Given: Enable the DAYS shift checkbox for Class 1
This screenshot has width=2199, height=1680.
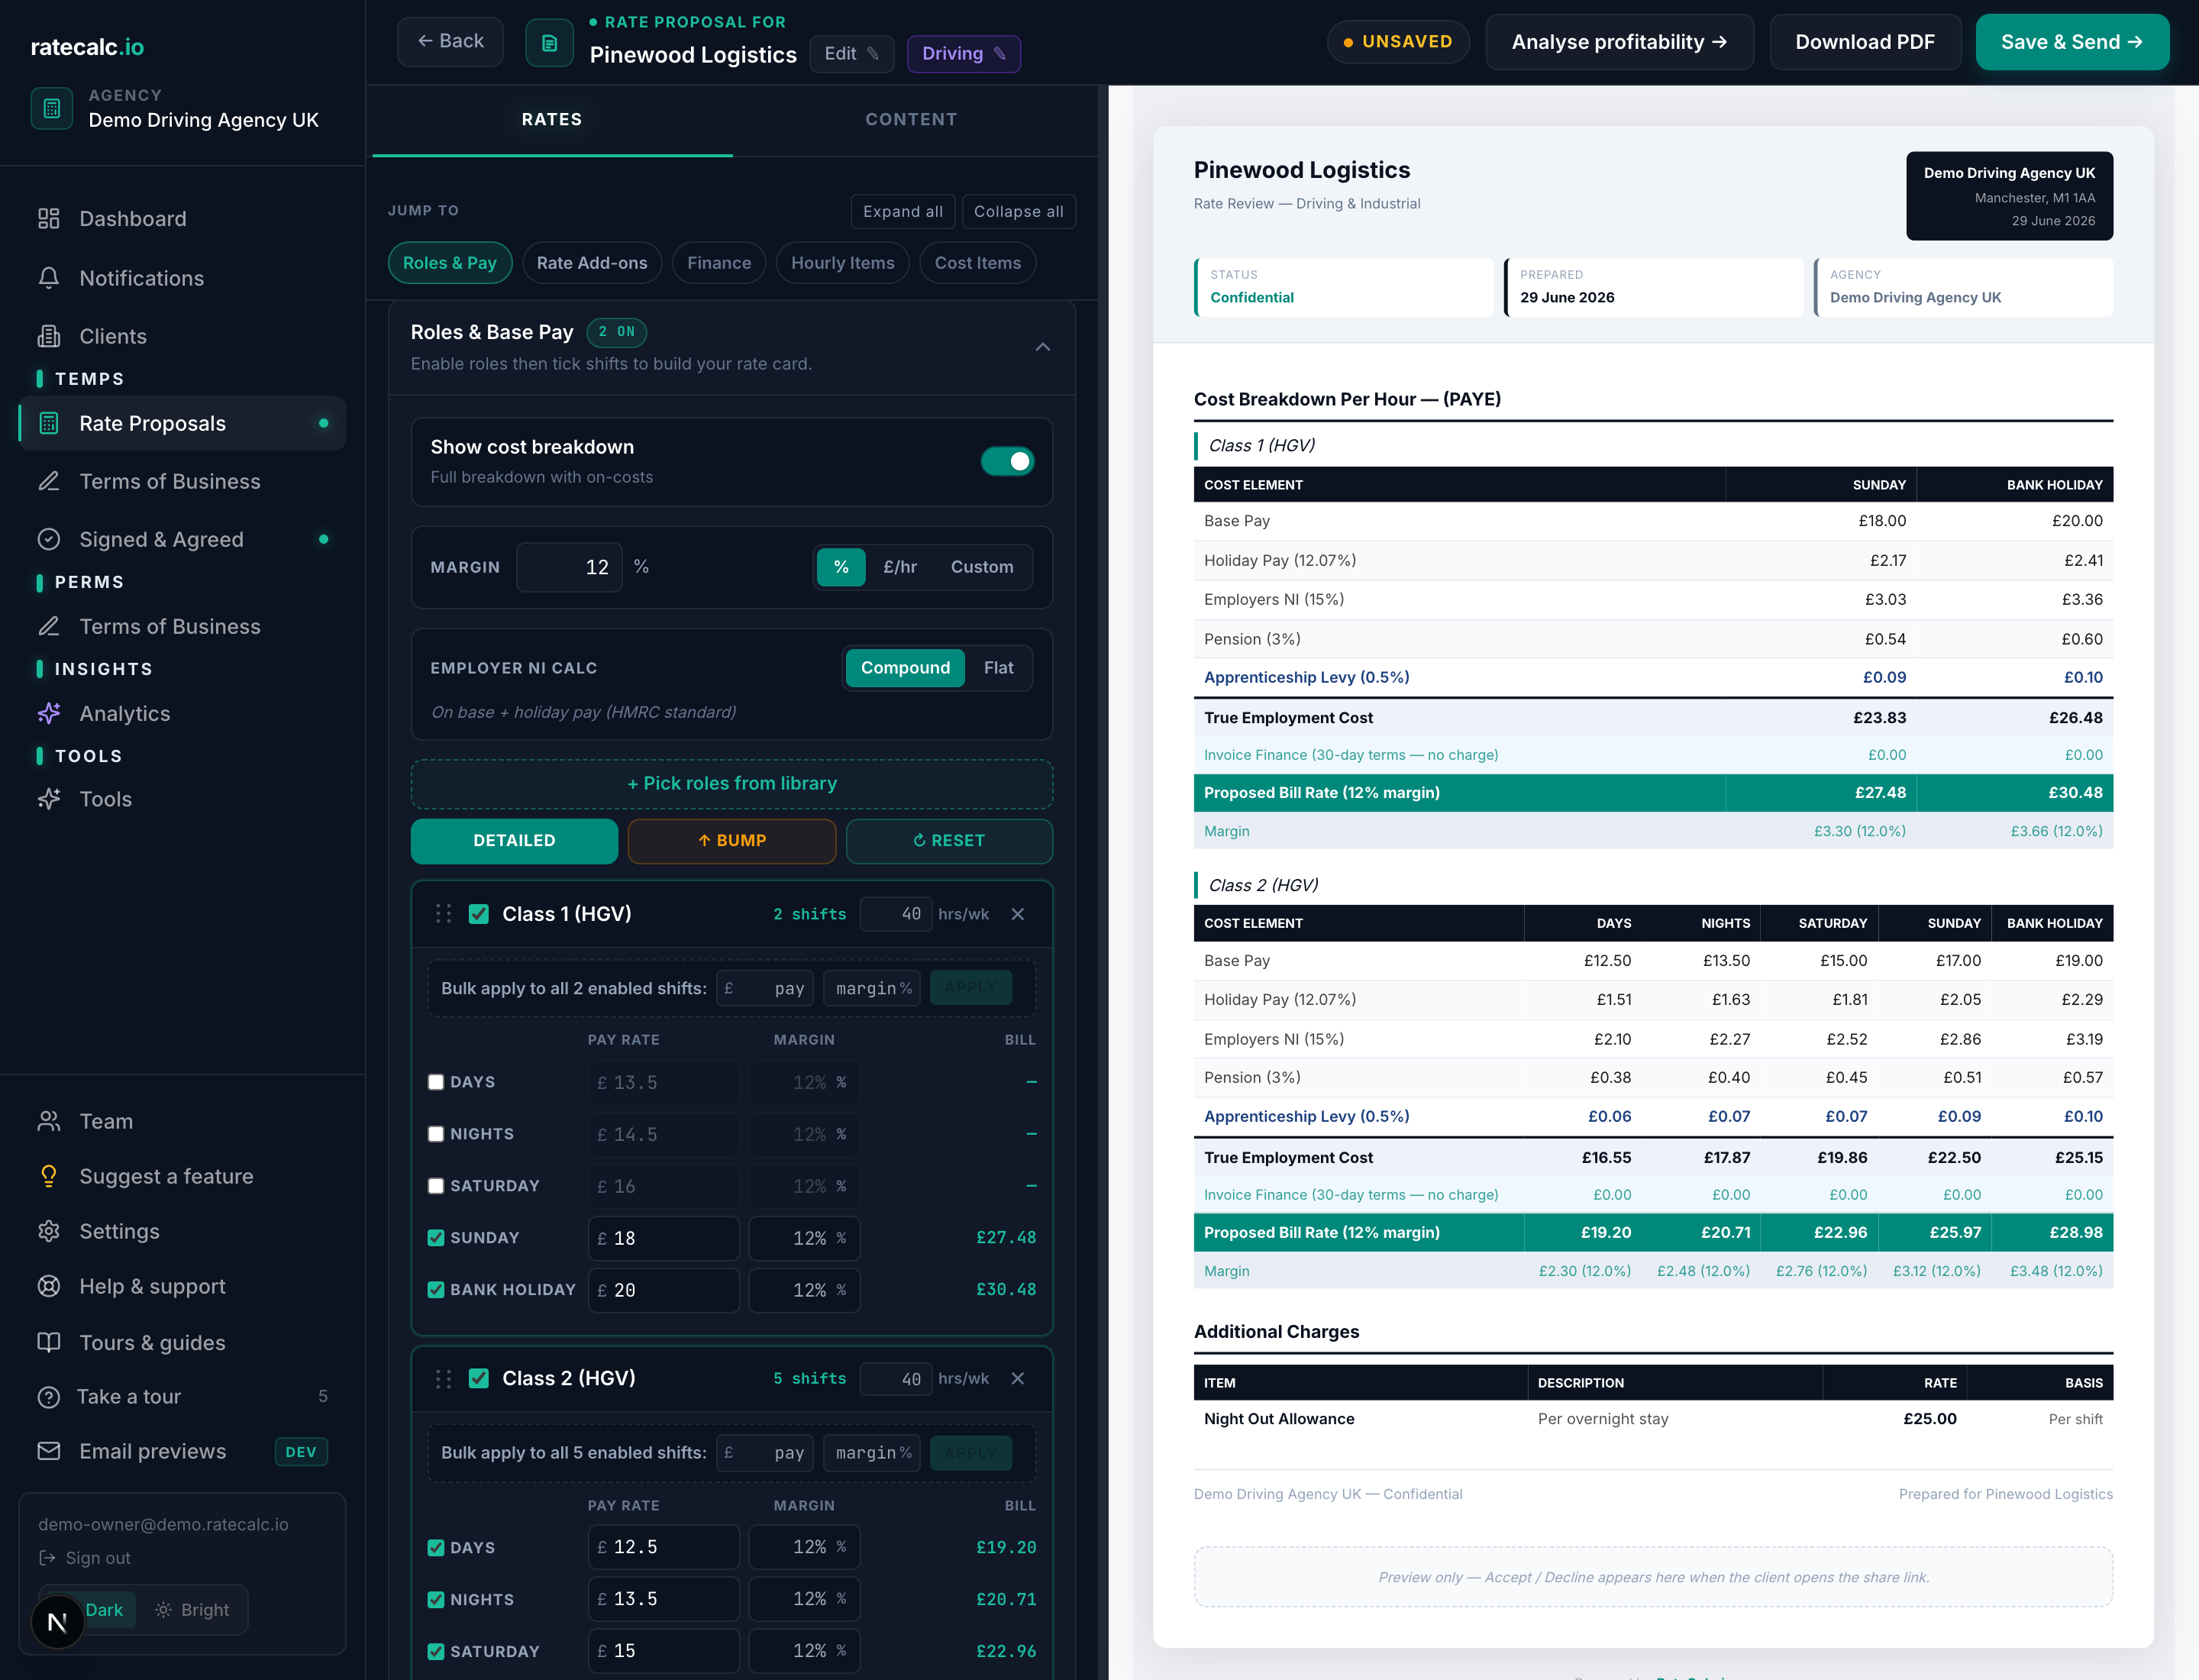Looking at the screenshot, I should point(436,1082).
